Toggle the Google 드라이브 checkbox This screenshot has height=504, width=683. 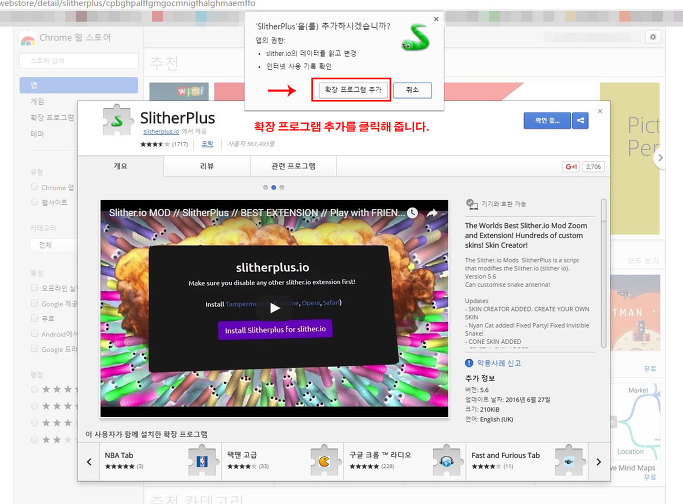34,349
